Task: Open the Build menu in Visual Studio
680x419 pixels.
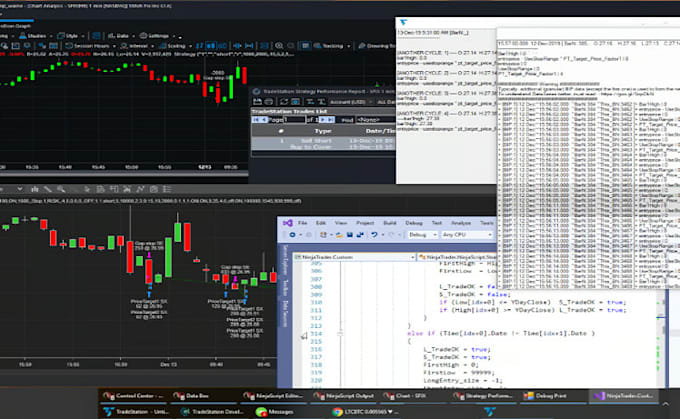Action: click(388, 222)
